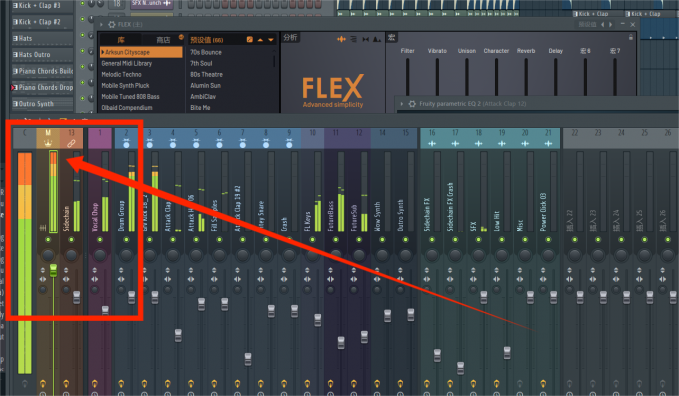The image size is (679, 396).
Task: Click the plus icon on mixer track 21
Action: tap(548, 143)
